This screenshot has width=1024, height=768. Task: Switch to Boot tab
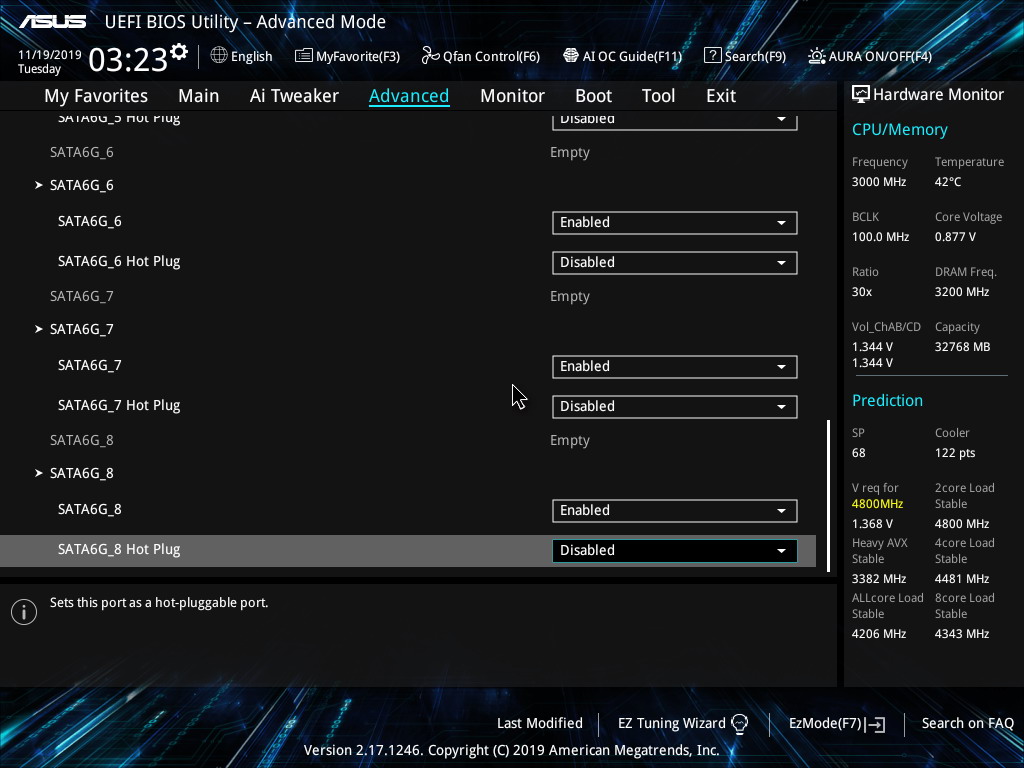click(x=593, y=96)
